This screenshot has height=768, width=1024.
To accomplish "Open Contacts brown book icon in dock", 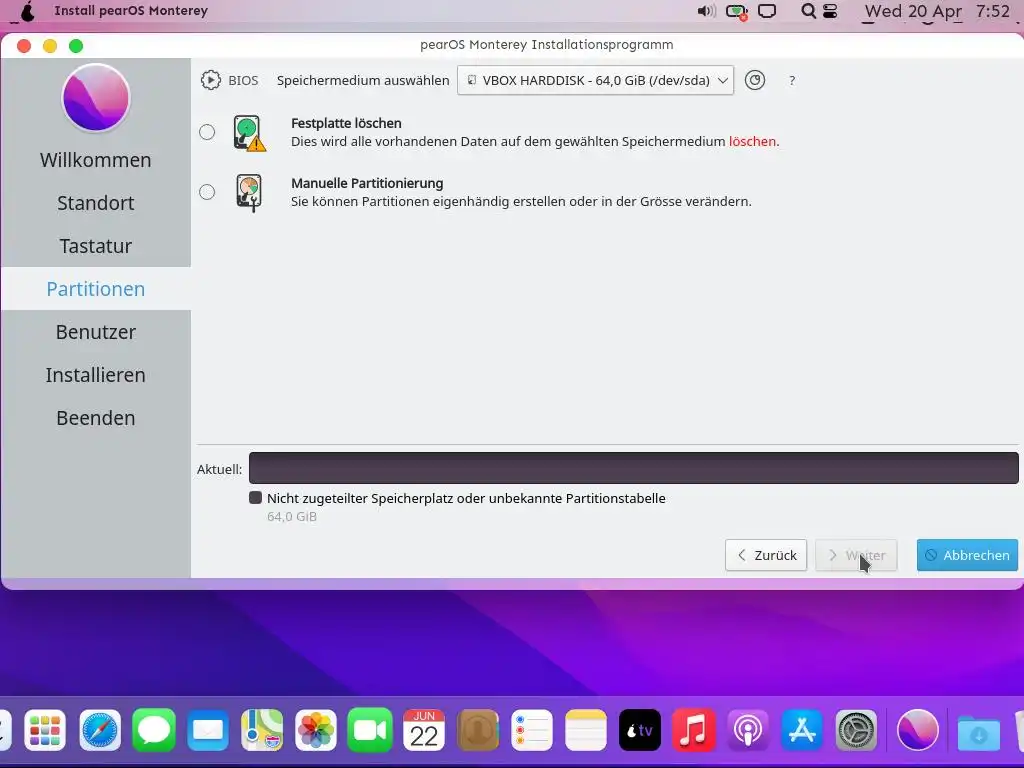I will [x=478, y=730].
